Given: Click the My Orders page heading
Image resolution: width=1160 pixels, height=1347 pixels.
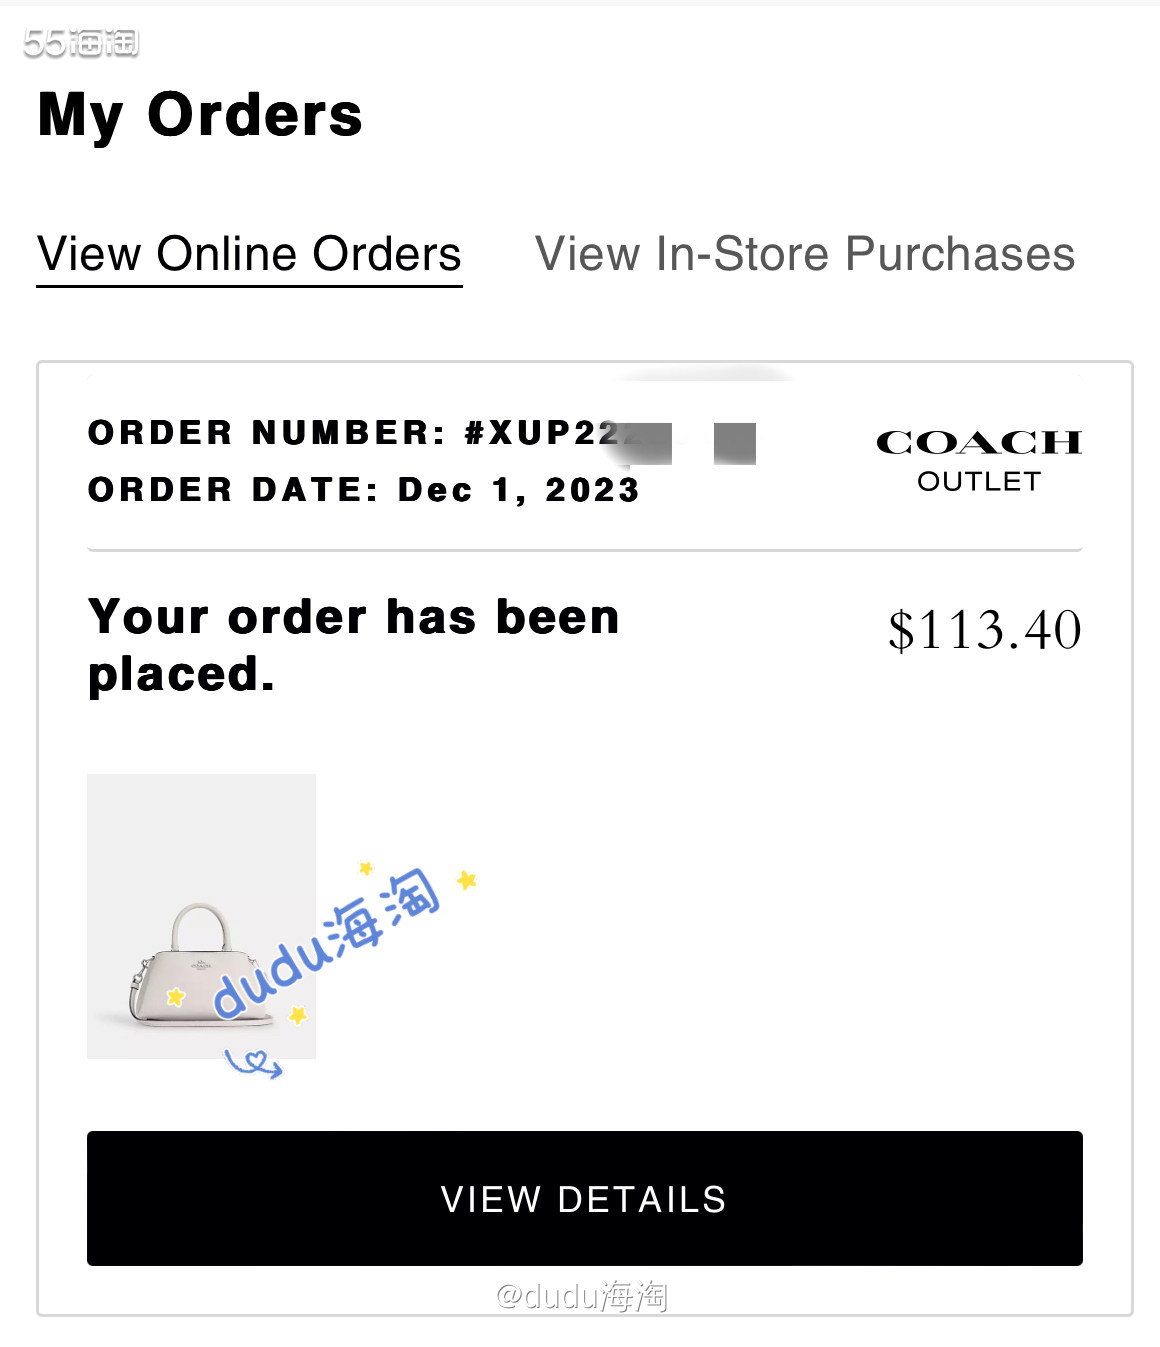Looking at the screenshot, I should [x=200, y=116].
